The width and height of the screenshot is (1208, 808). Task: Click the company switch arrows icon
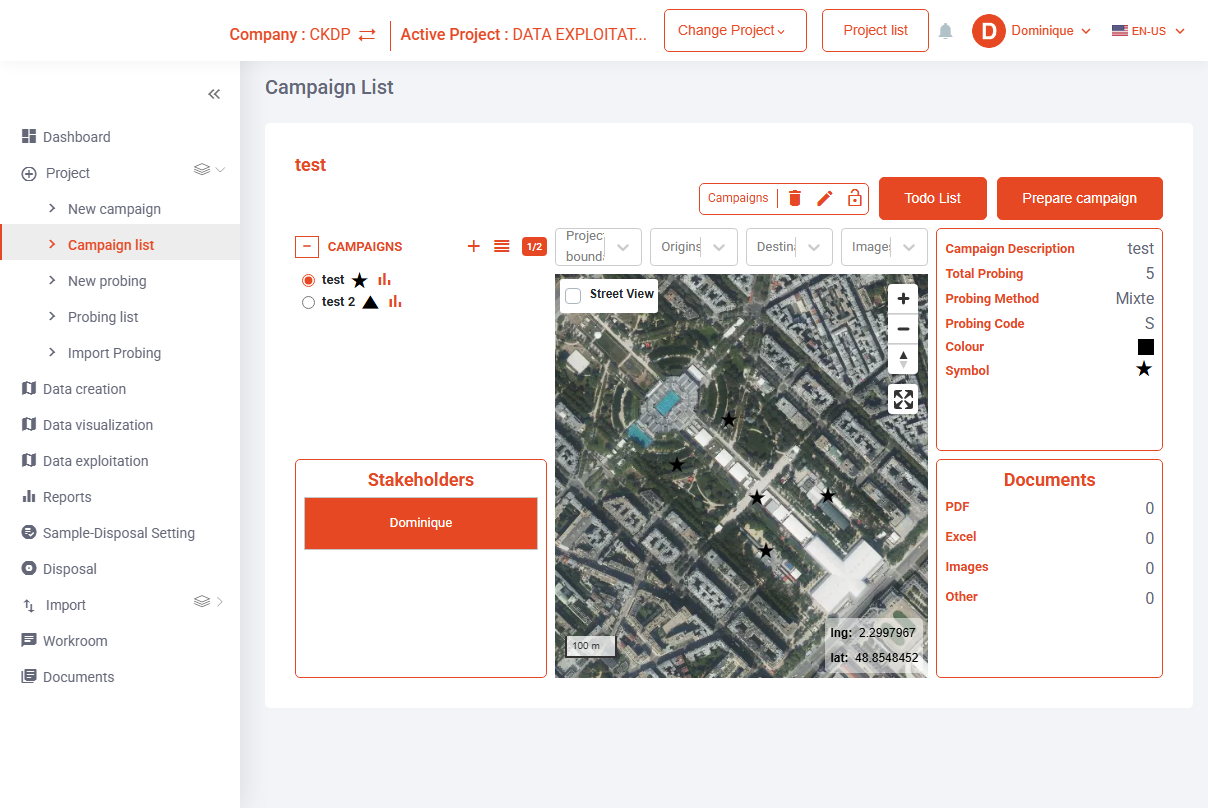click(367, 34)
